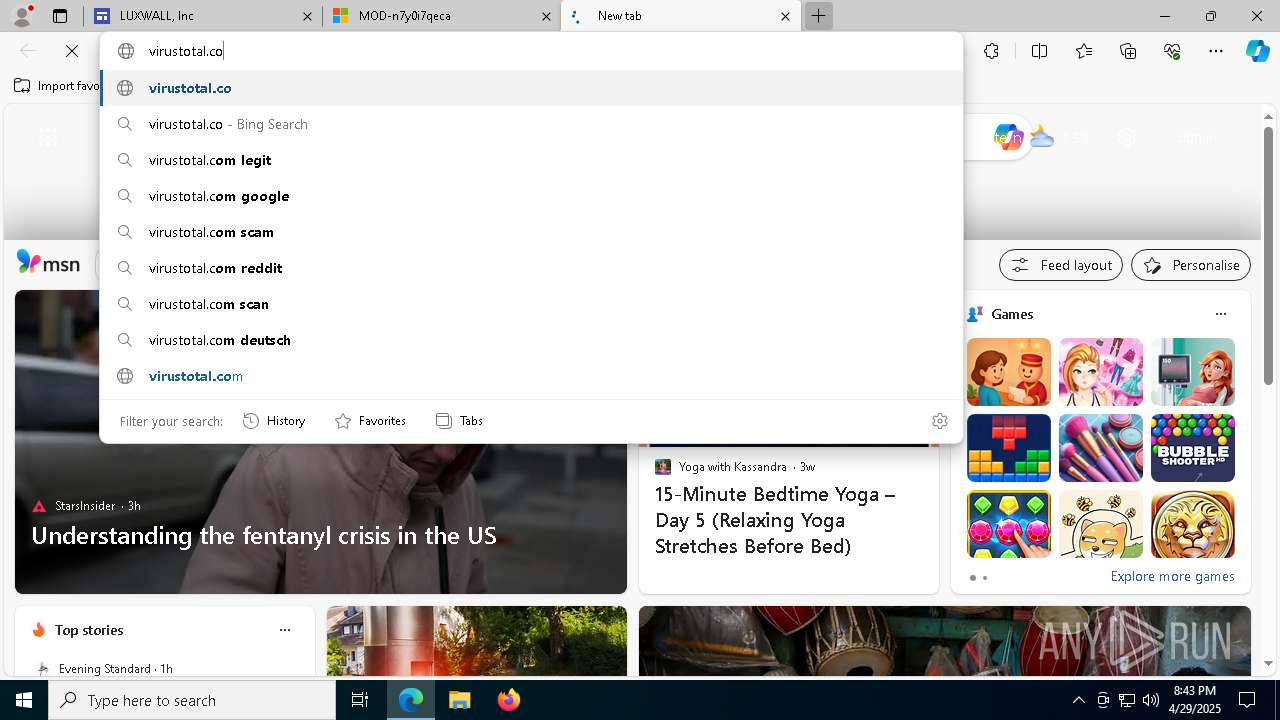Viewport: 1280px width, 720px height.
Task: Show hidden system tray icons
Action: (1078, 700)
